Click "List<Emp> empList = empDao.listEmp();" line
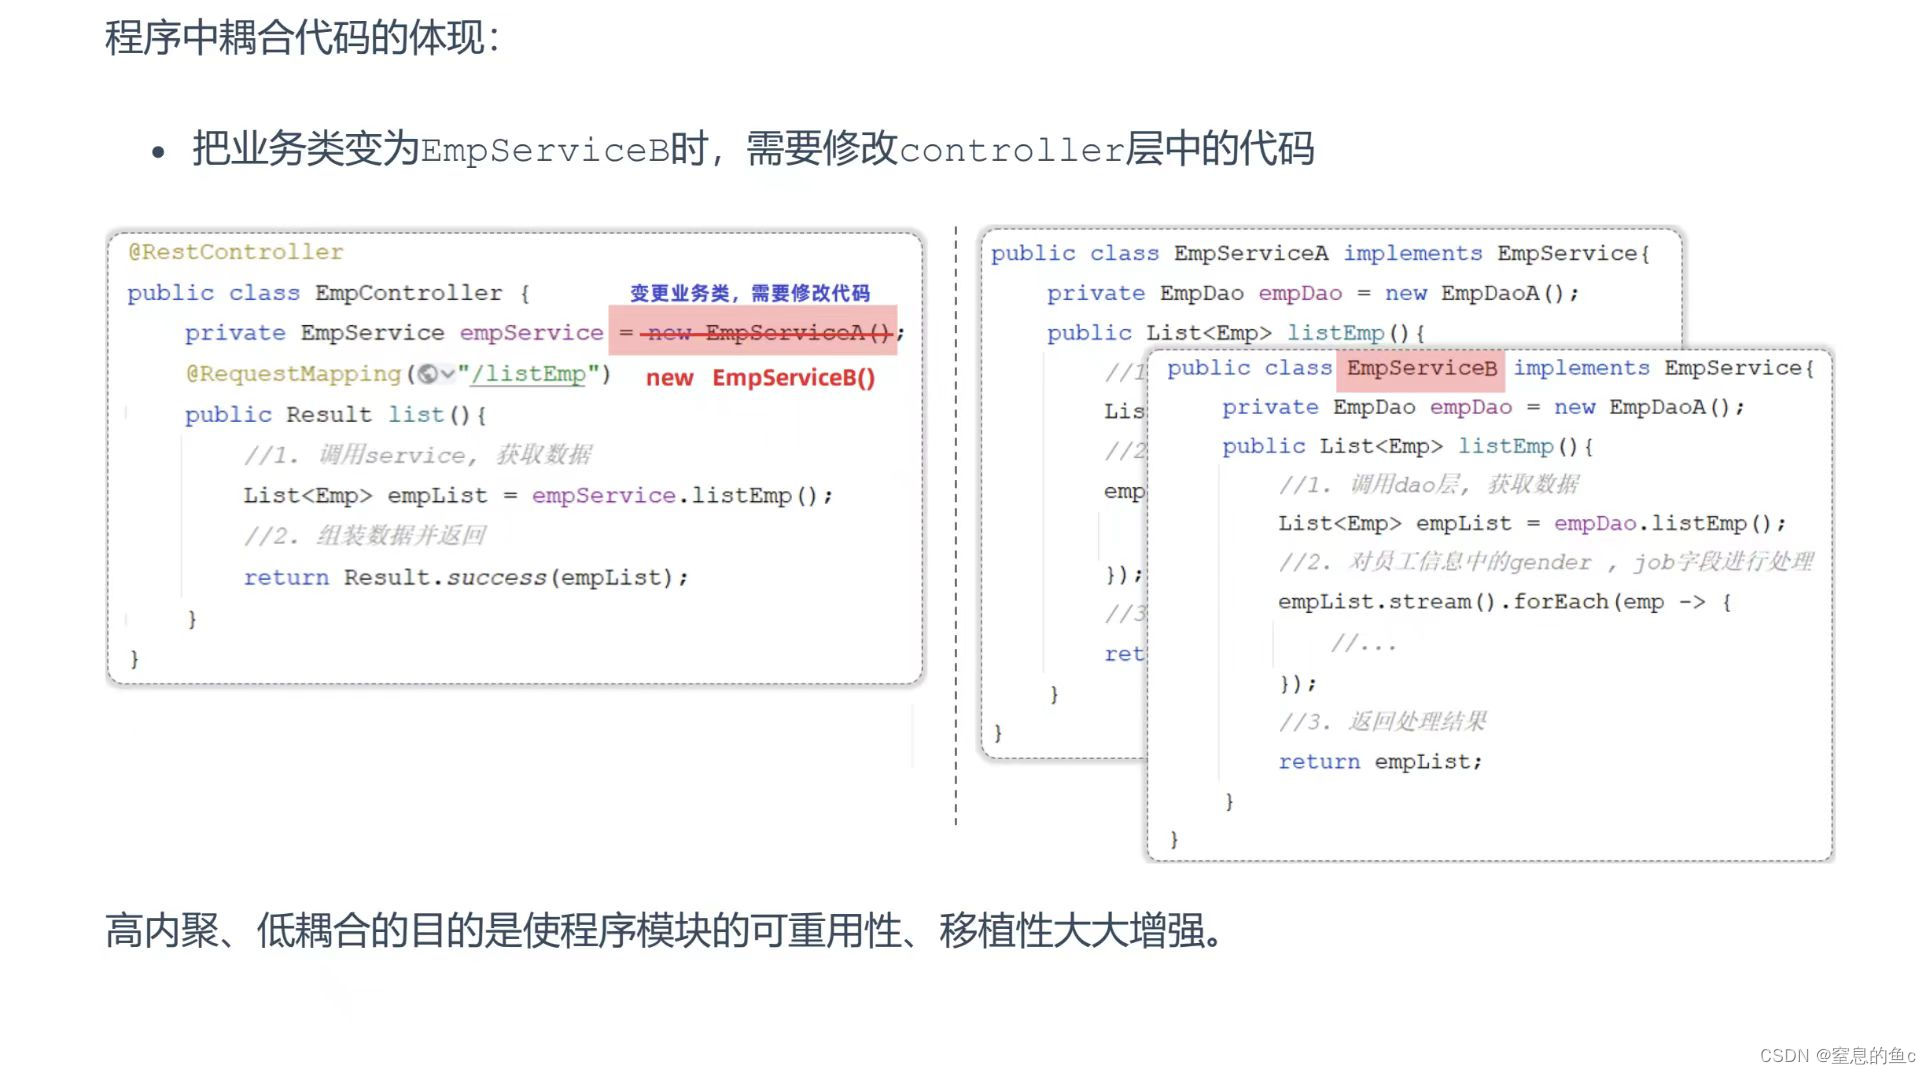 coord(1532,524)
